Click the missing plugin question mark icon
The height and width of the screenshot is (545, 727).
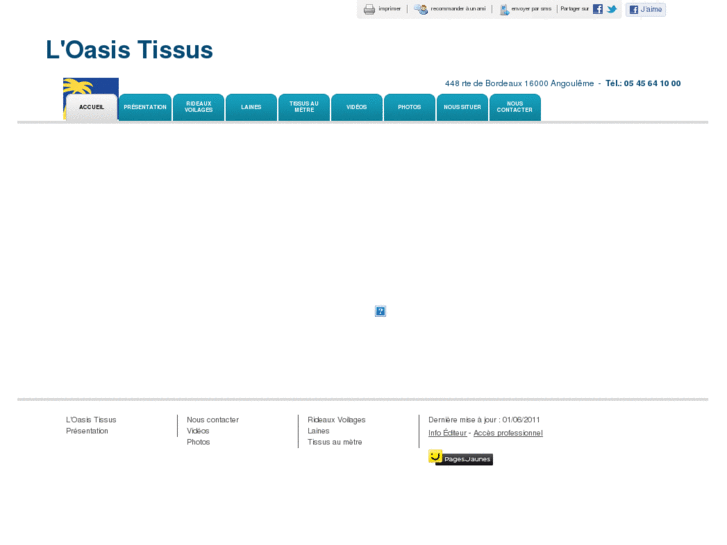click(x=380, y=311)
